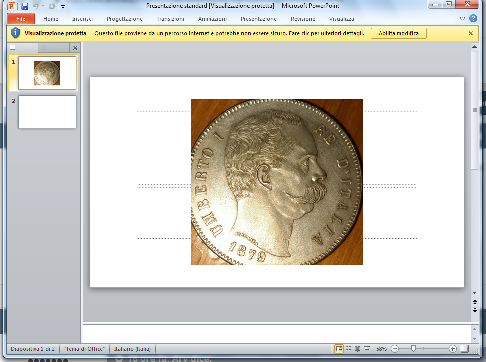Open the File tab

21,19
